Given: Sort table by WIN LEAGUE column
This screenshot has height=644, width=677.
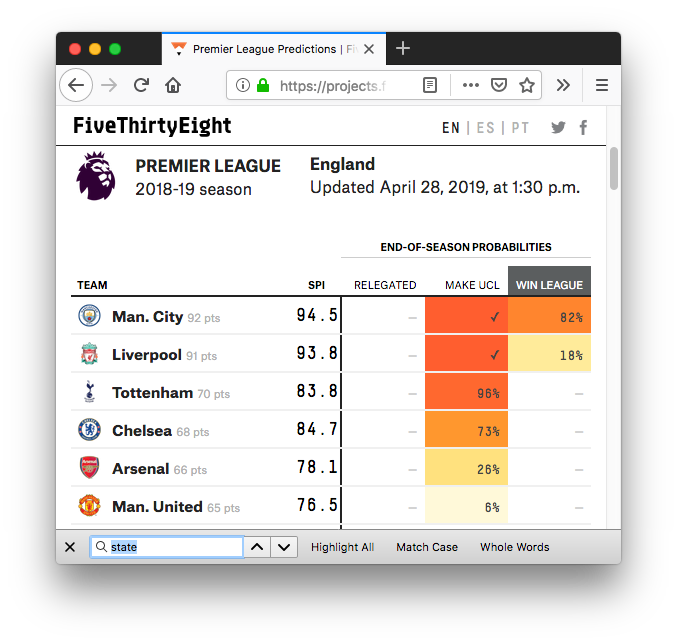Looking at the screenshot, I should pos(549,285).
